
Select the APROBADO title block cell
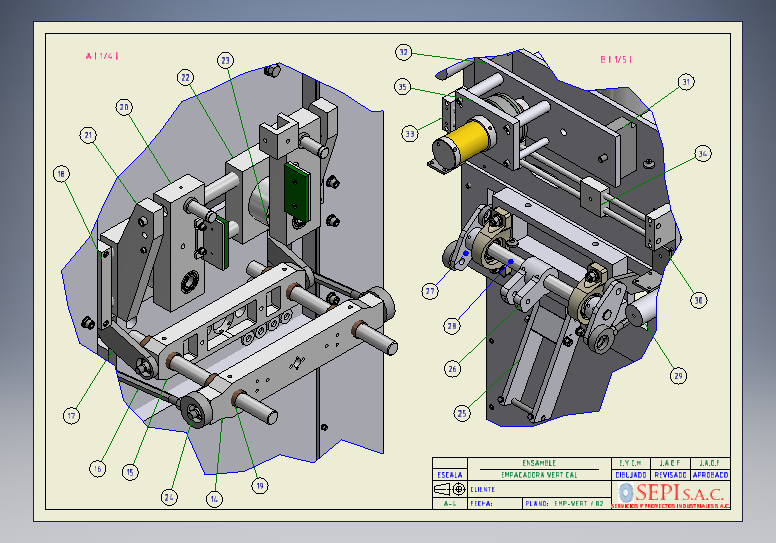712,474
